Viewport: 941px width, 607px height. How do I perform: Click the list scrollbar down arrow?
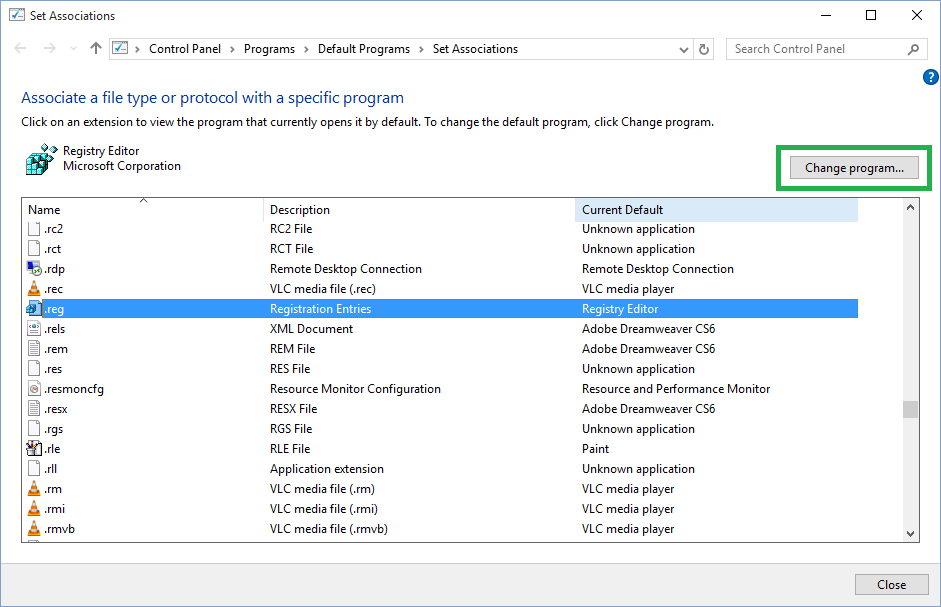pyautogui.click(x=910, y=533)
